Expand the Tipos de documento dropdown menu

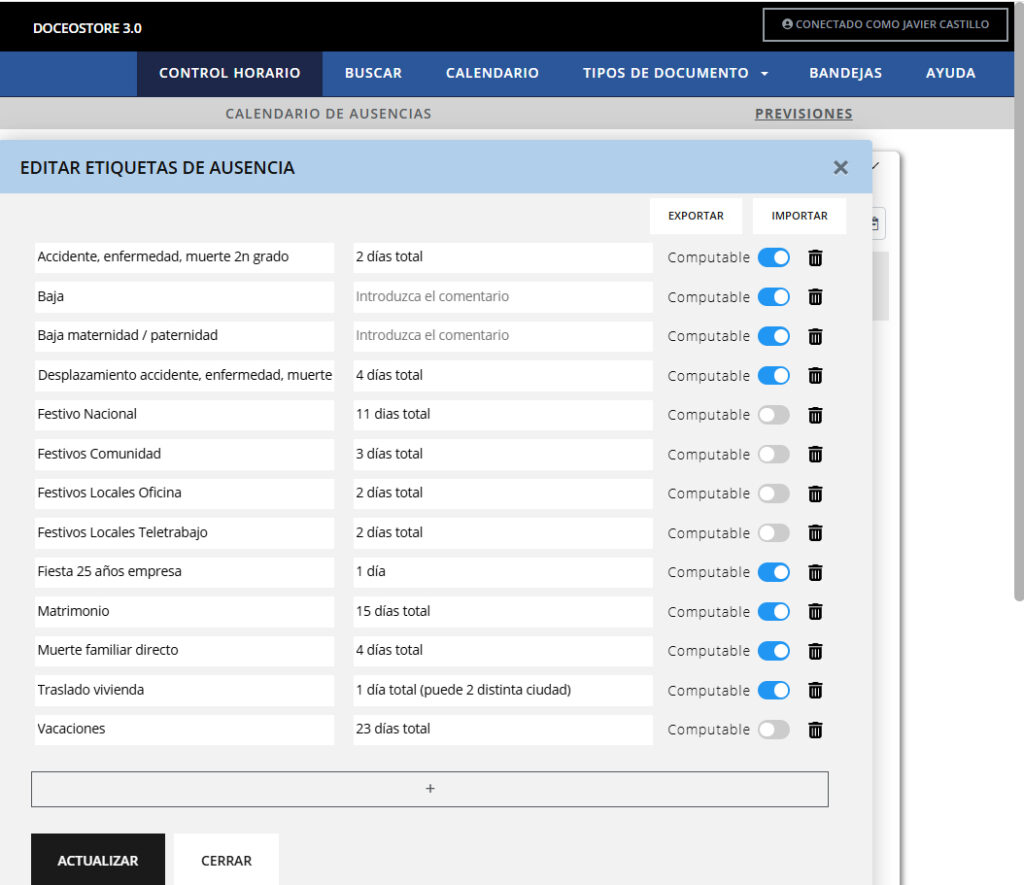coord(675,73)
